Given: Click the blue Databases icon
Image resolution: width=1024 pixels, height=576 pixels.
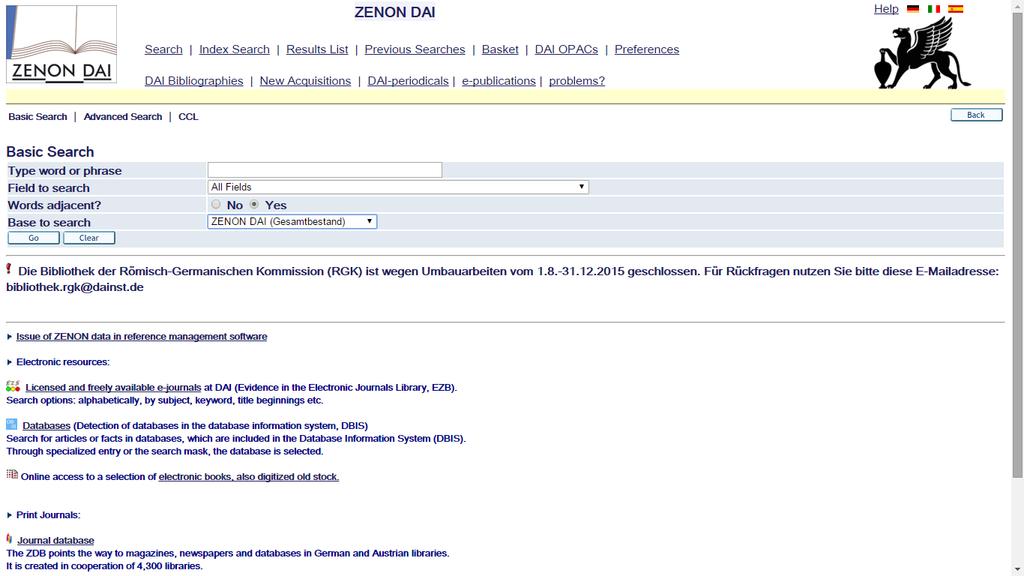Looking at the screenshot, I should 12,424.
